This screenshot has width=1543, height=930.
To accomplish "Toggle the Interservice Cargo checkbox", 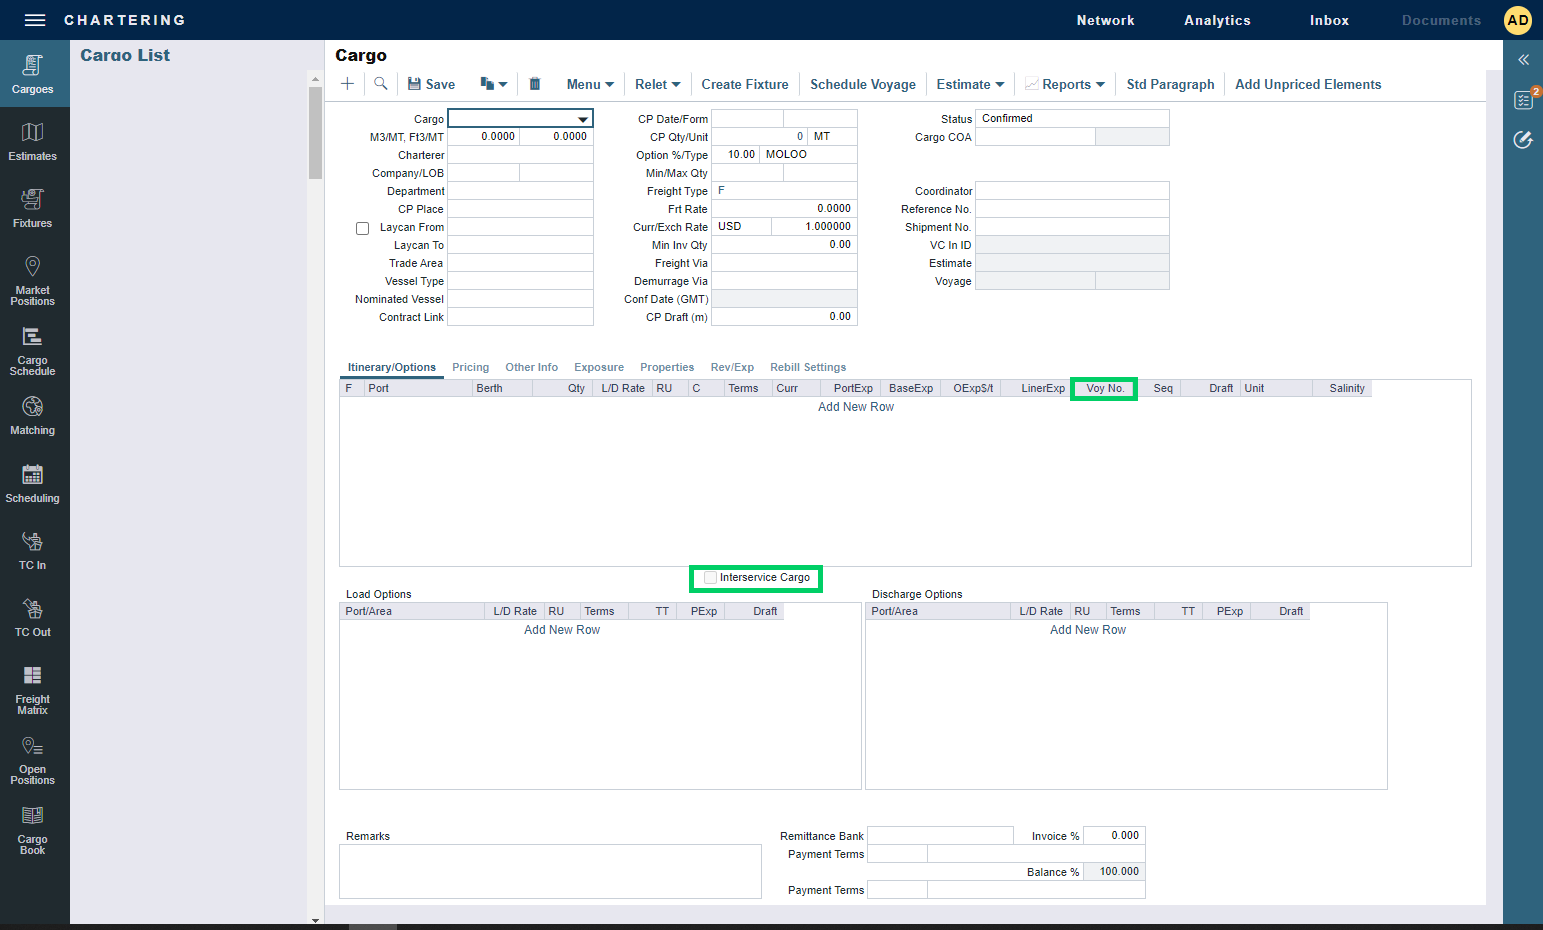I will (x=710, y=578).
